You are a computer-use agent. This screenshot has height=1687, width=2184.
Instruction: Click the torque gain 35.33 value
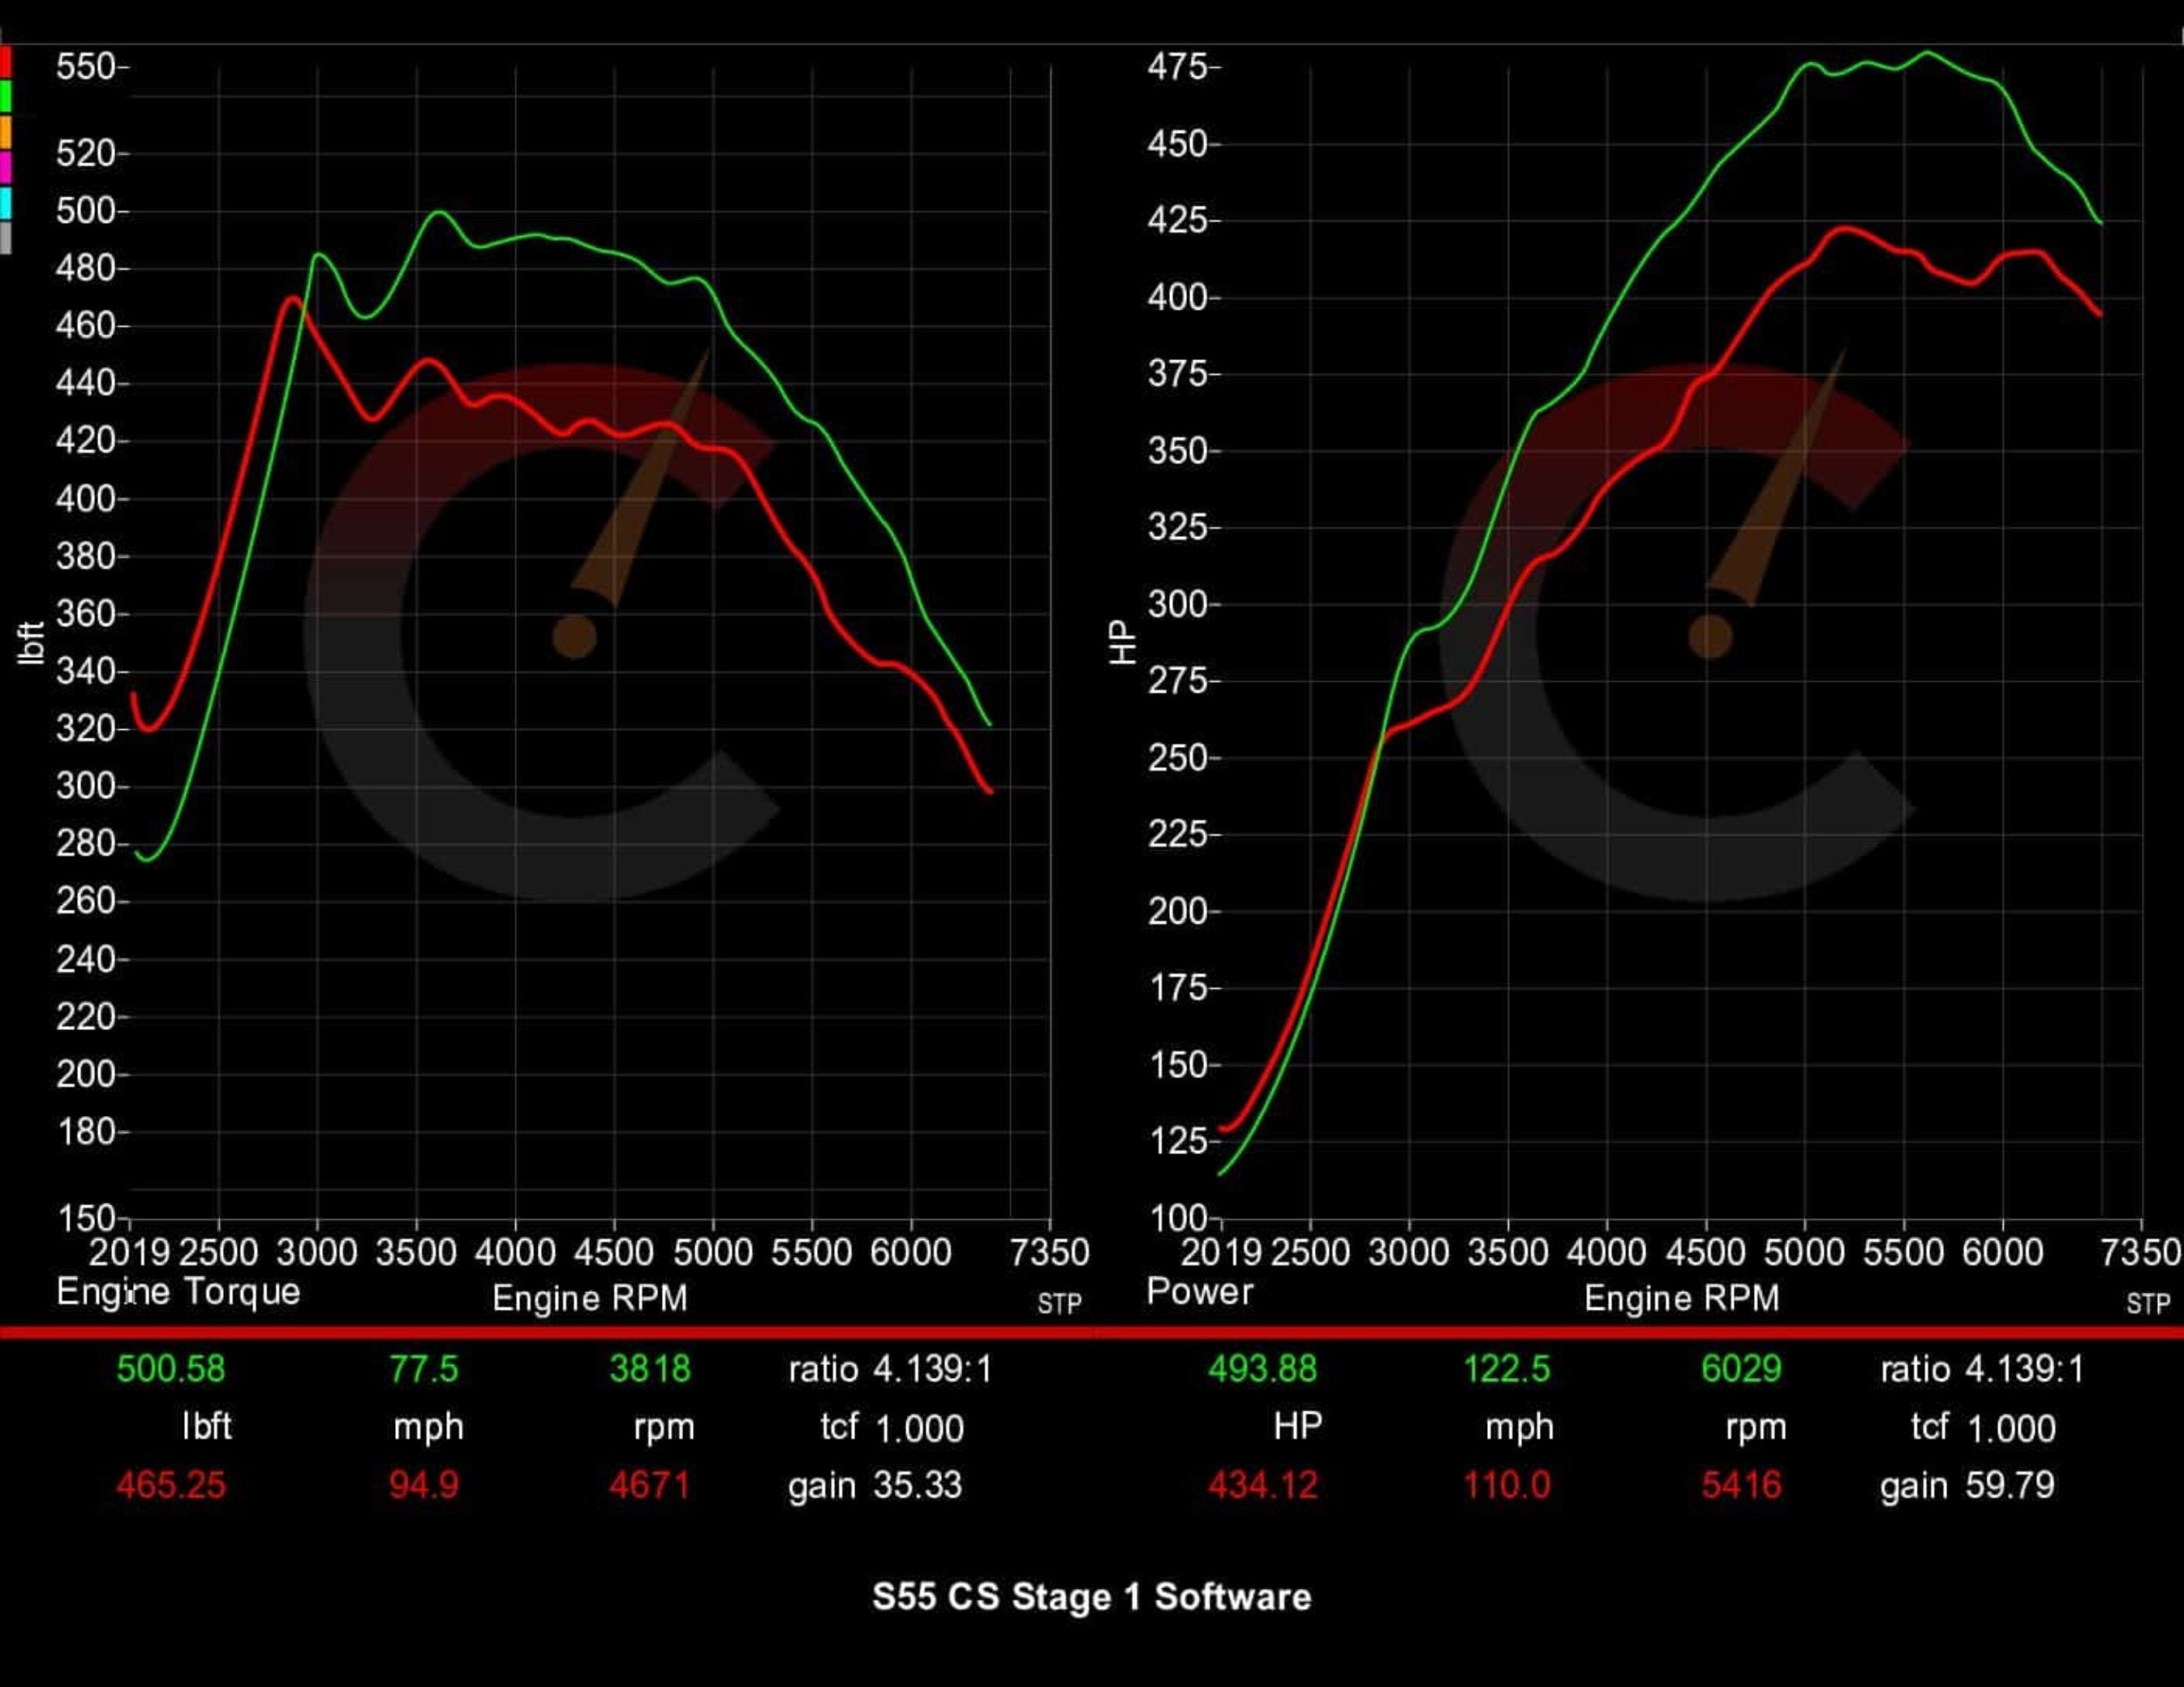917,1485
